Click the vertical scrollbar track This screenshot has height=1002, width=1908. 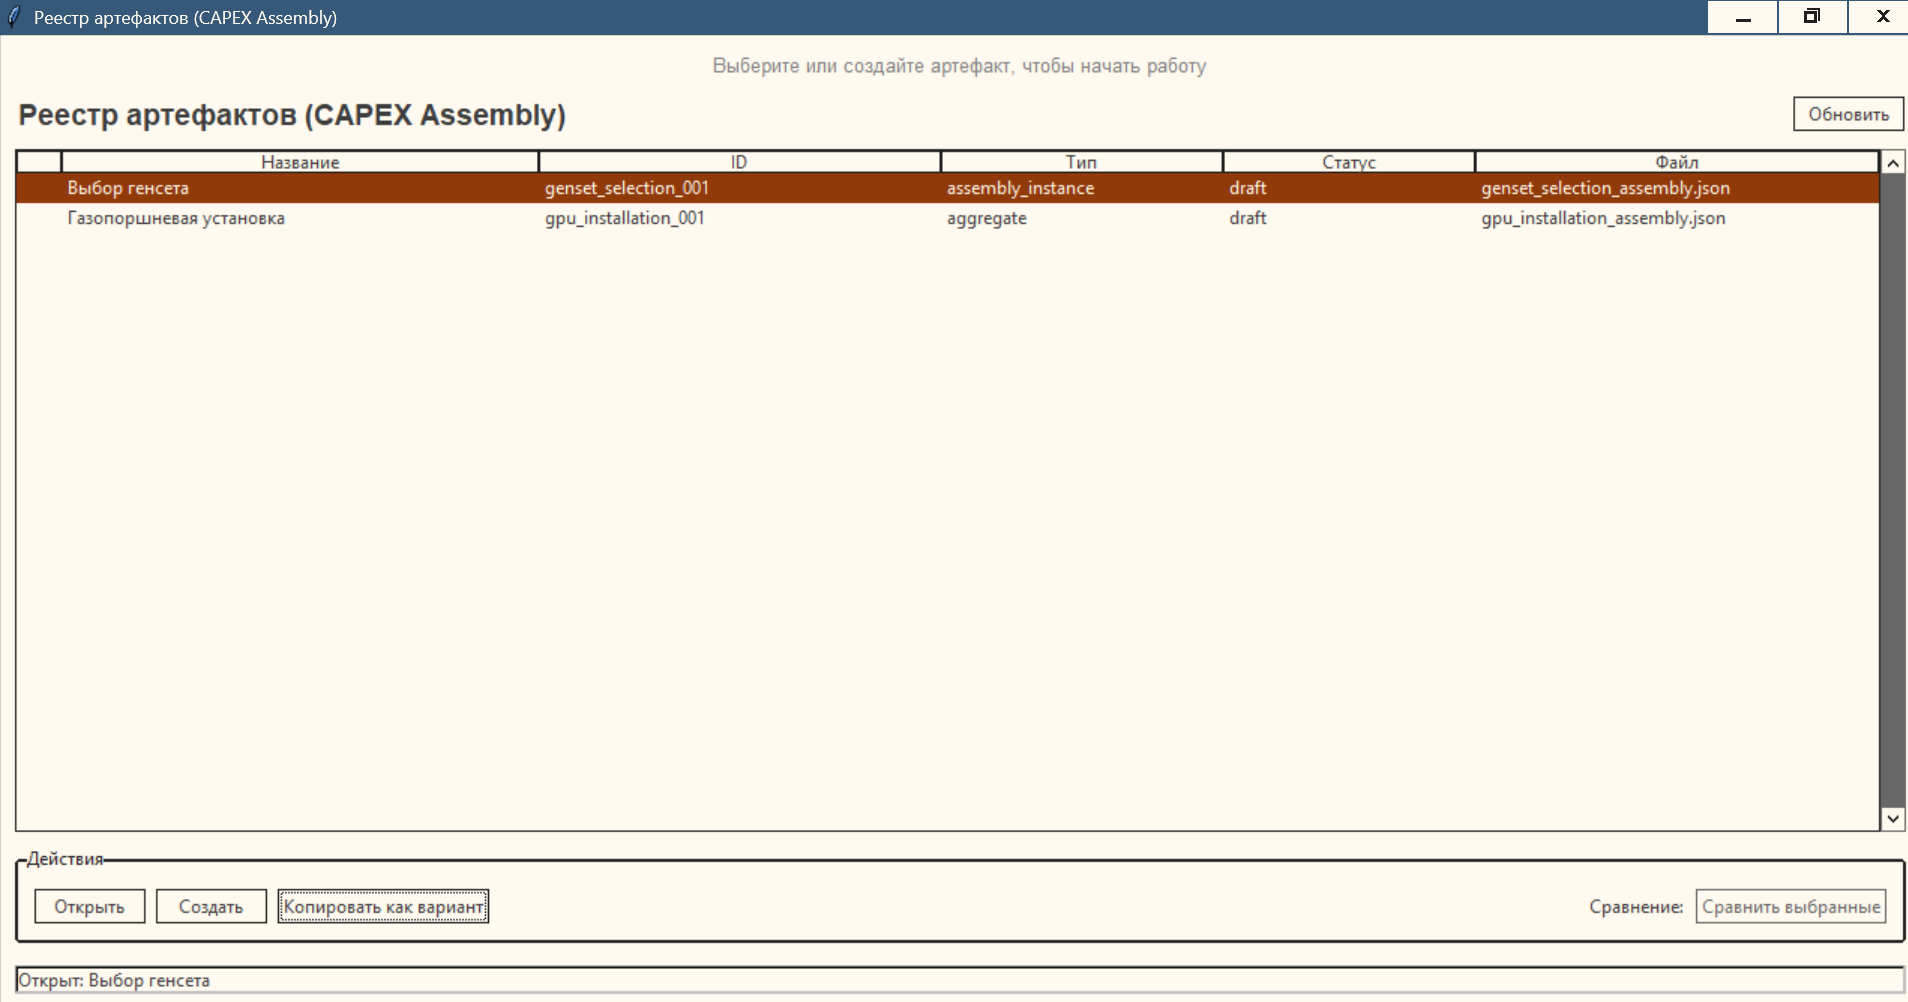pos(1892,490)
